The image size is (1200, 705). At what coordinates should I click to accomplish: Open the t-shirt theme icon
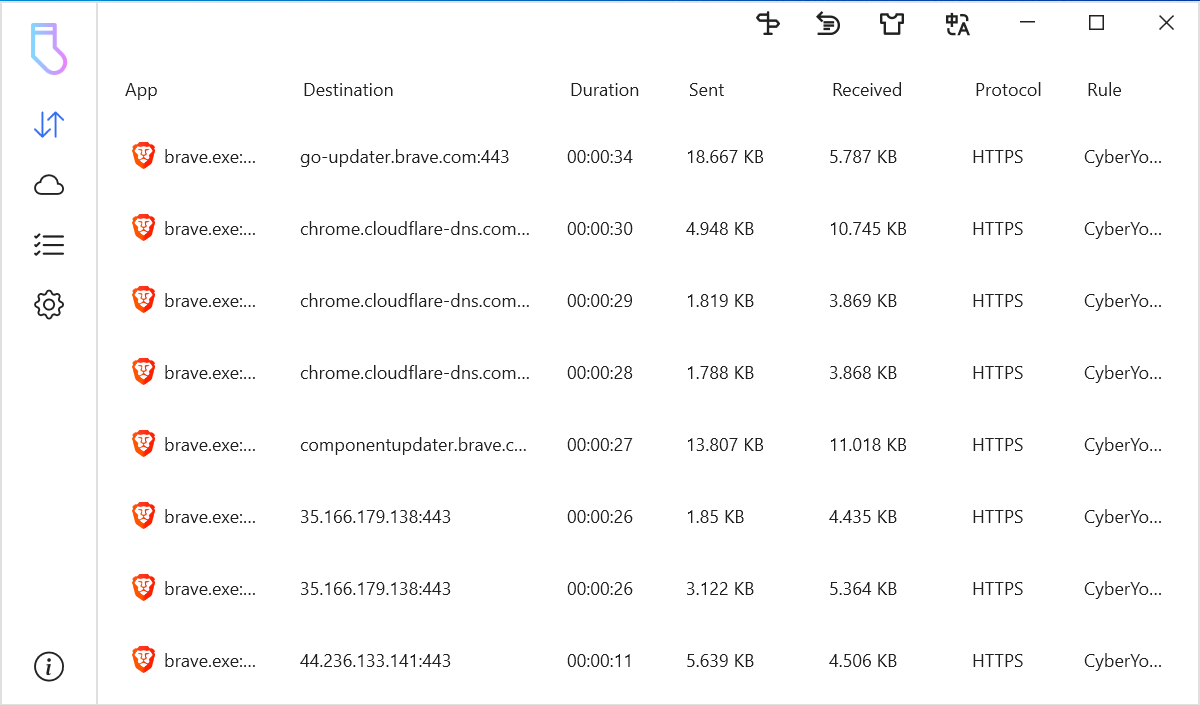(x=891, y=24)
